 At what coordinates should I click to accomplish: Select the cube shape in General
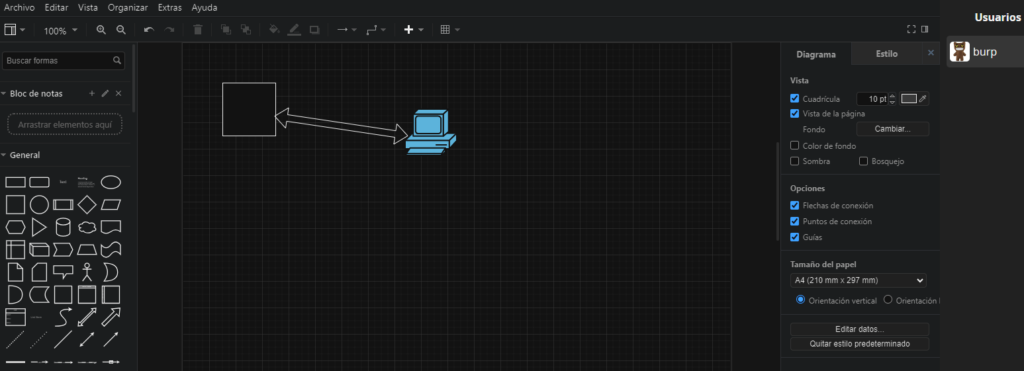[39, 250]
